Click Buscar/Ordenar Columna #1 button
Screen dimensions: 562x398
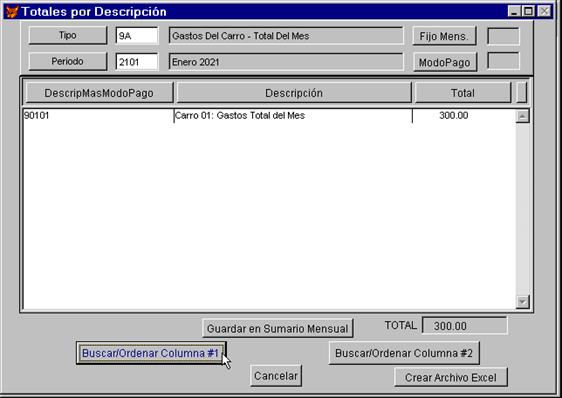pyautogui.click(x=151, y=353)
